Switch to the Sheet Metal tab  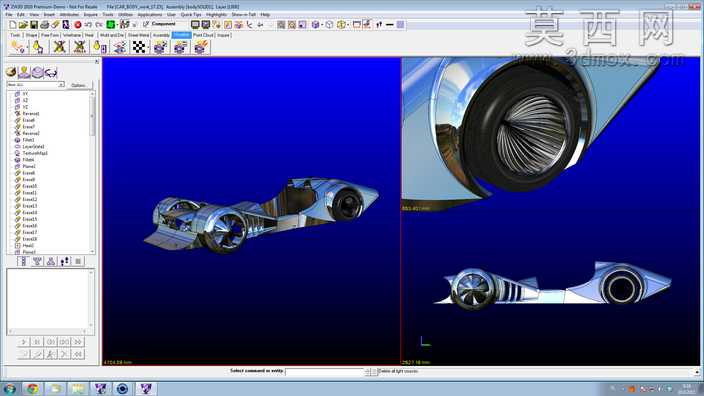tap(138, 35)
